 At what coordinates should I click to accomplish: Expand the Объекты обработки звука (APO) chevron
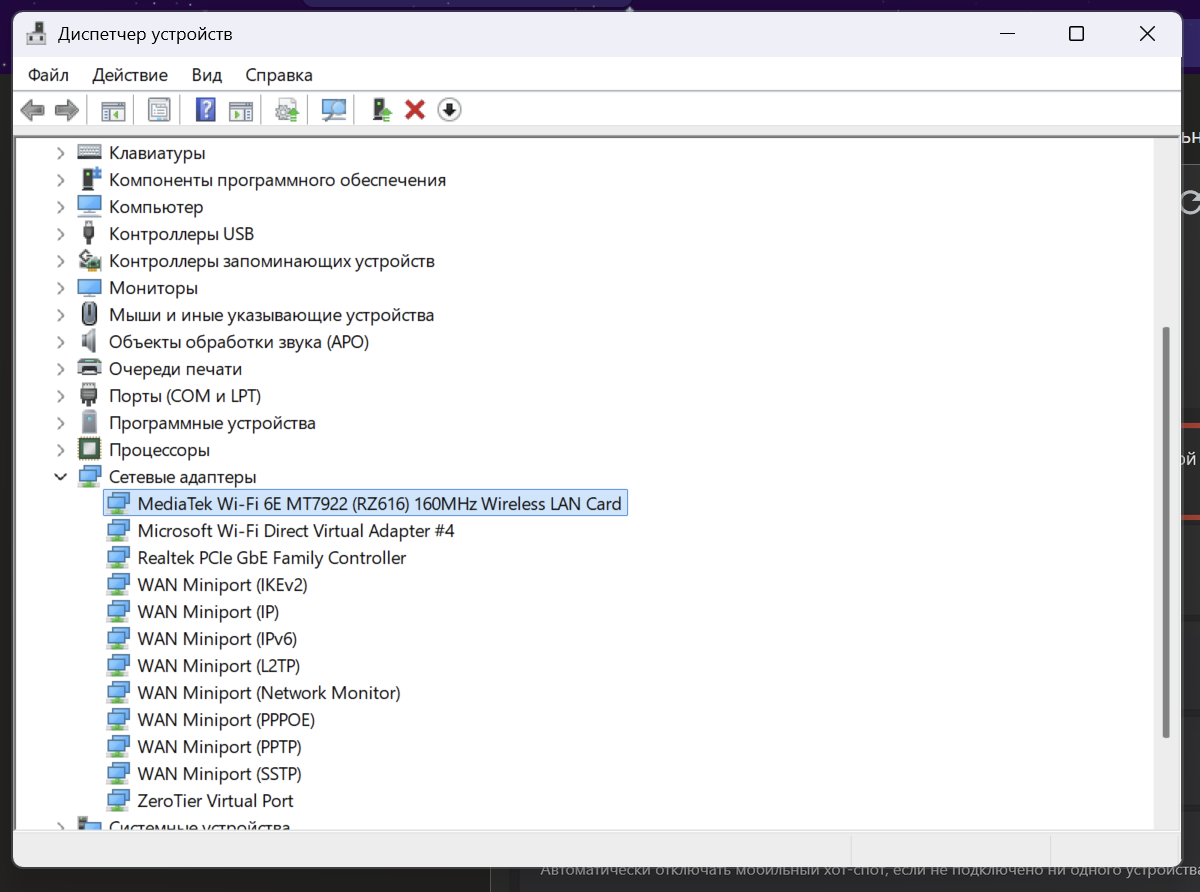point(61,342)
